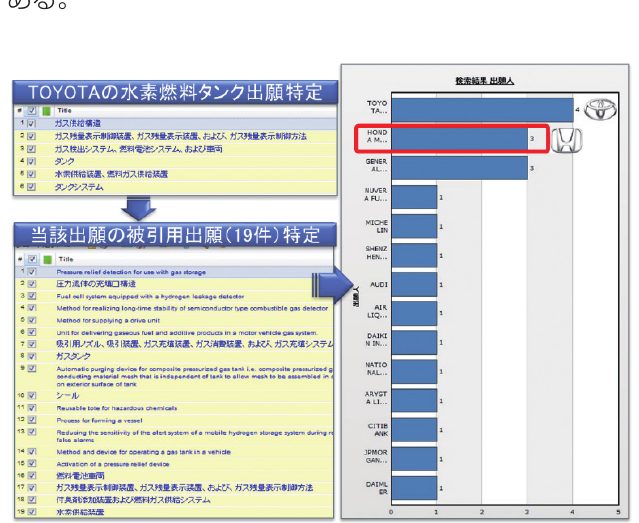Screen dimensions: 639x523
Task: Click the Honda logo beside the HONDA bar
Action: pos(566,140)
